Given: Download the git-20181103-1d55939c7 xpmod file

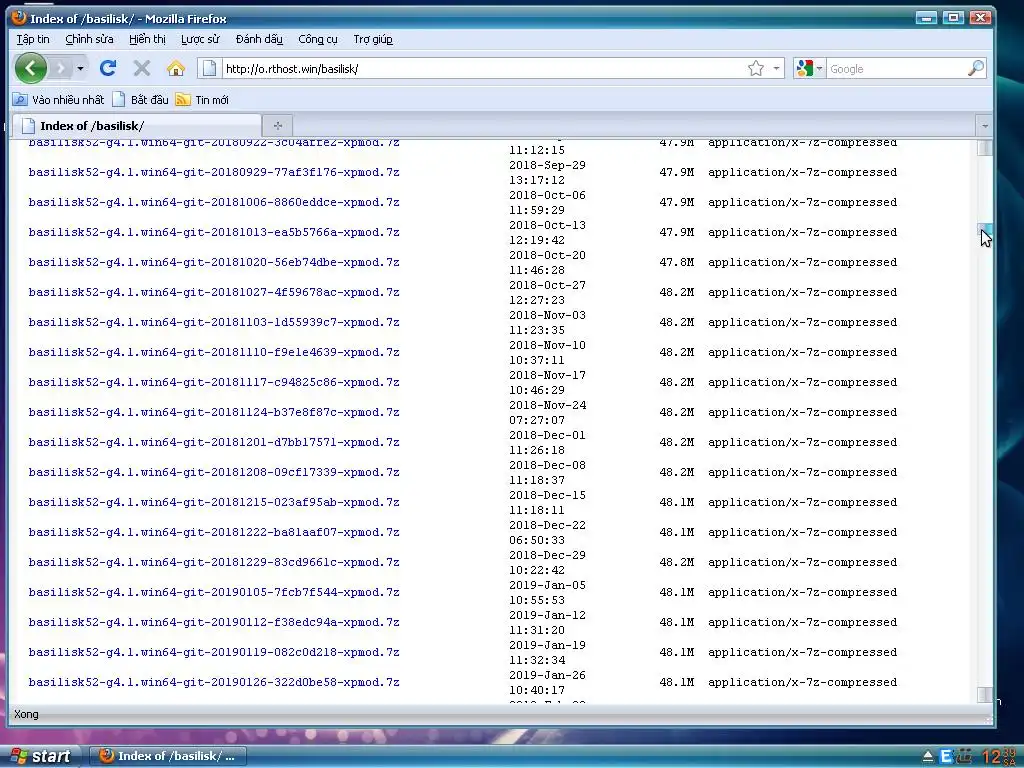Looking at the screenshot, I should pos(214,323).
